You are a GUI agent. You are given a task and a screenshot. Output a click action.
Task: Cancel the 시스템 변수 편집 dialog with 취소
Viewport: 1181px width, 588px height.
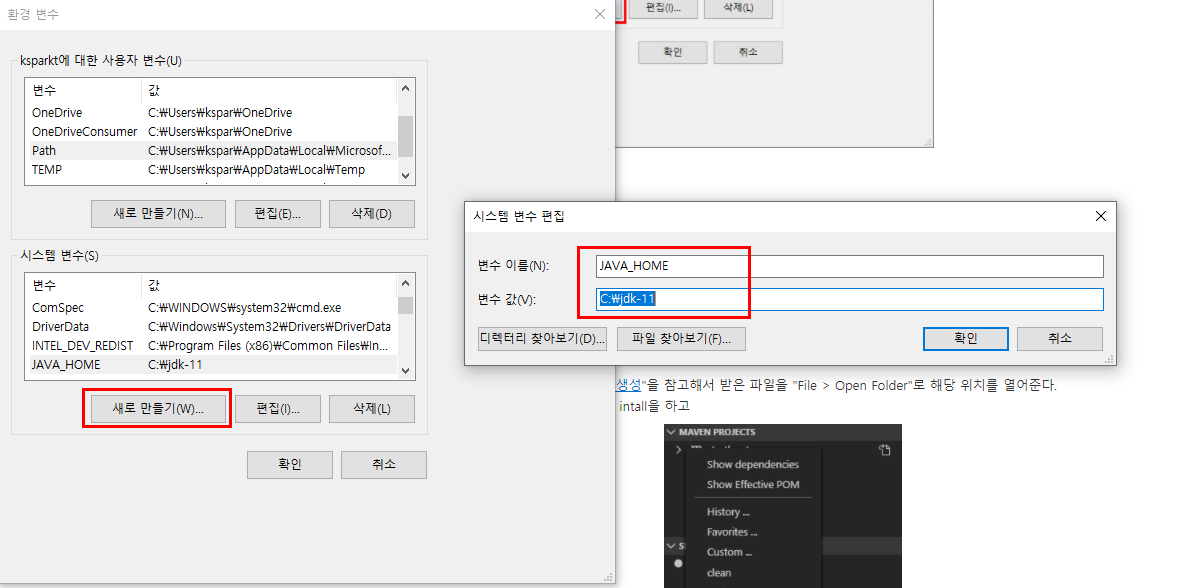click(x=1060, y=339)
